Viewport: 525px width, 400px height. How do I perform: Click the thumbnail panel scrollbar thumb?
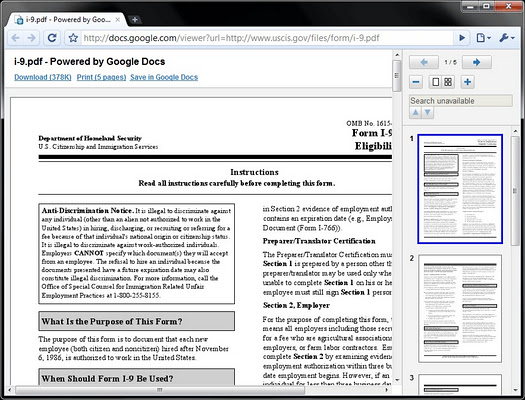[x=515, y=190]
